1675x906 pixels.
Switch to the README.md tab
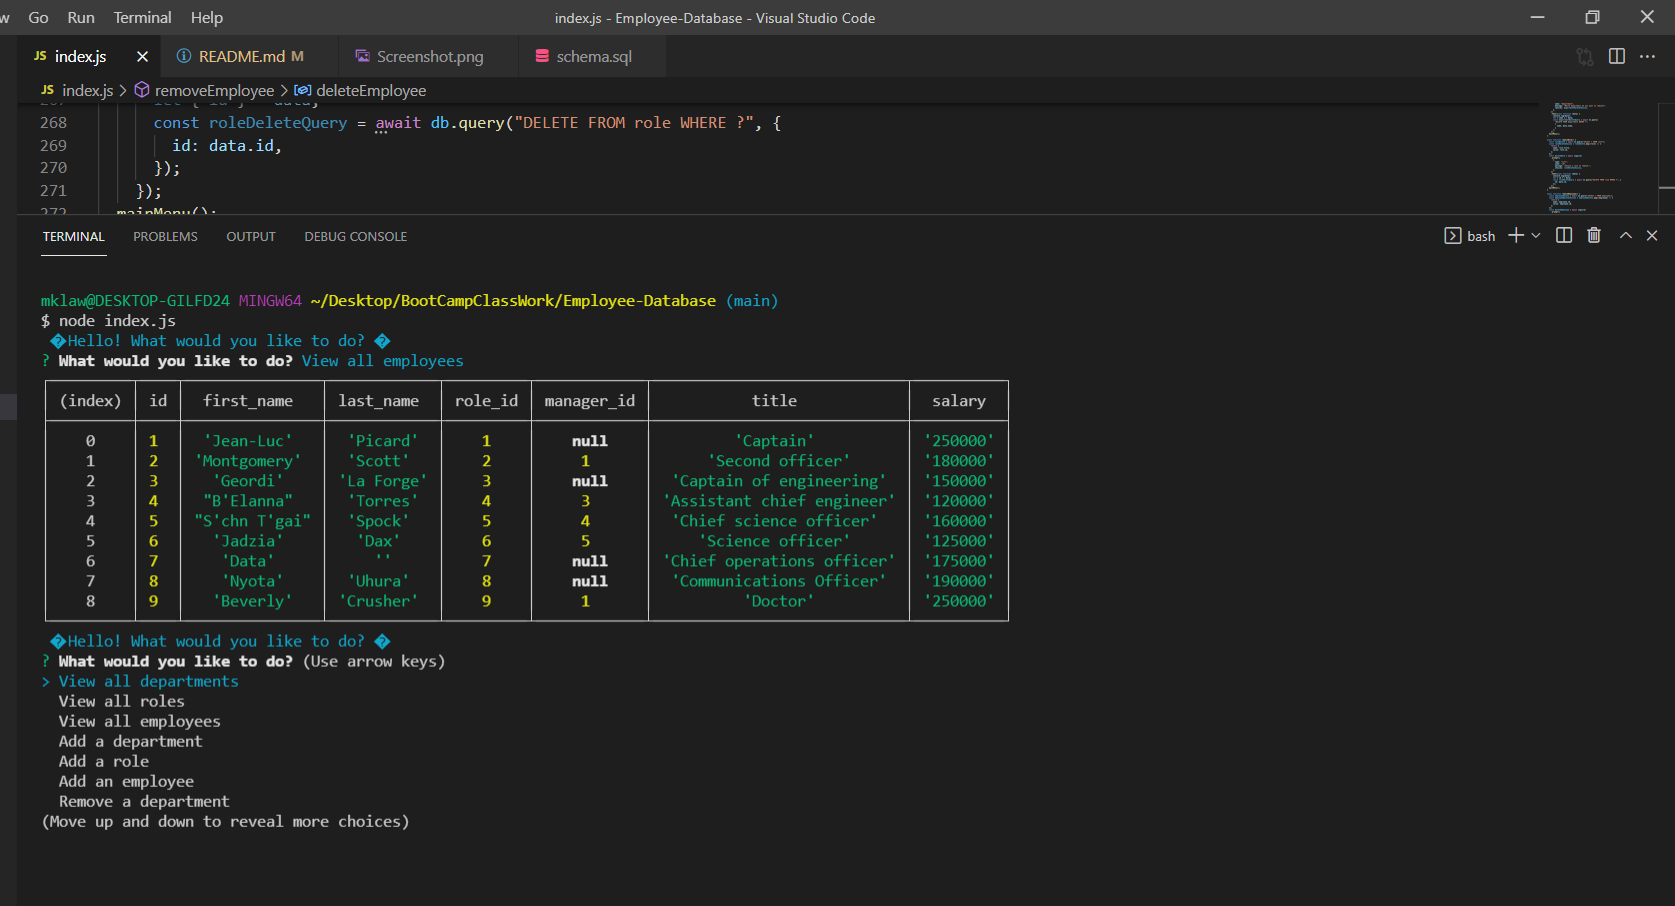coord(241,56)
